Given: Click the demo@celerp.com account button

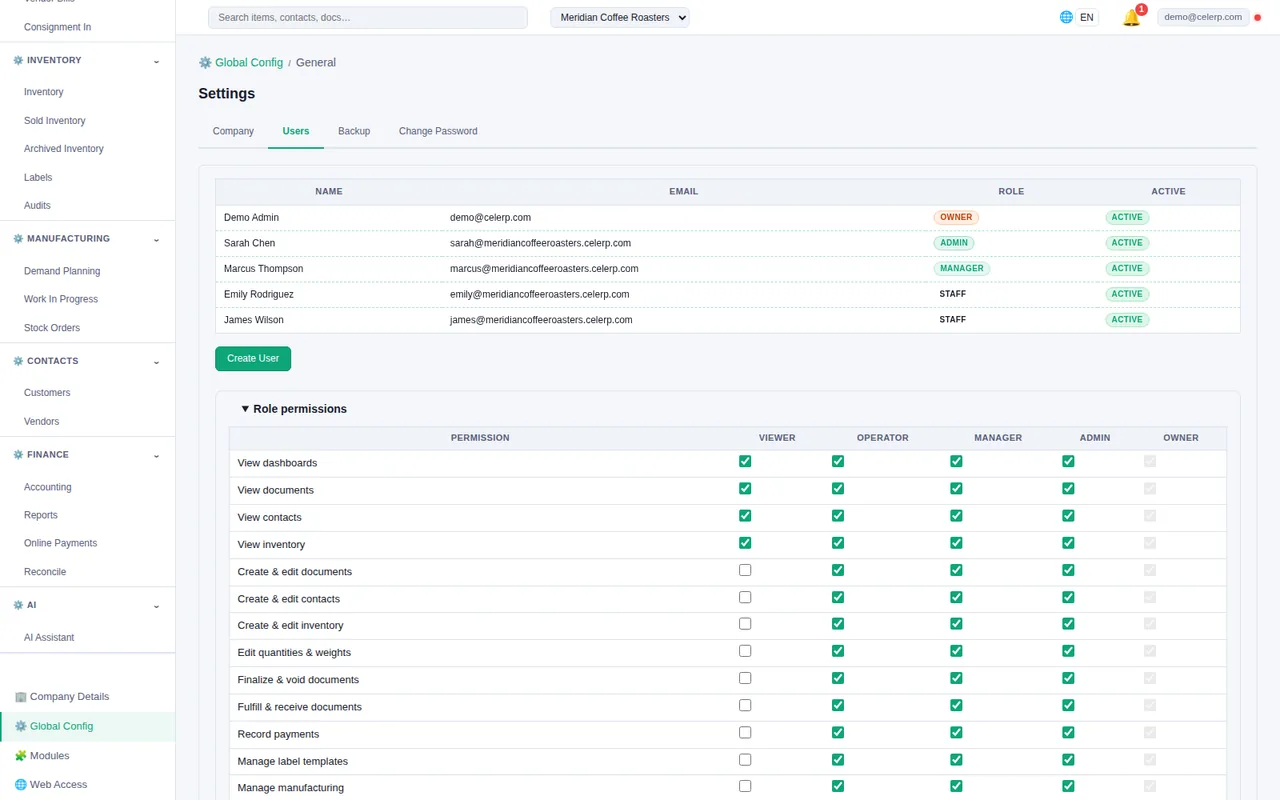Looking at the screenshot, I should click(x=1203, y=17).
